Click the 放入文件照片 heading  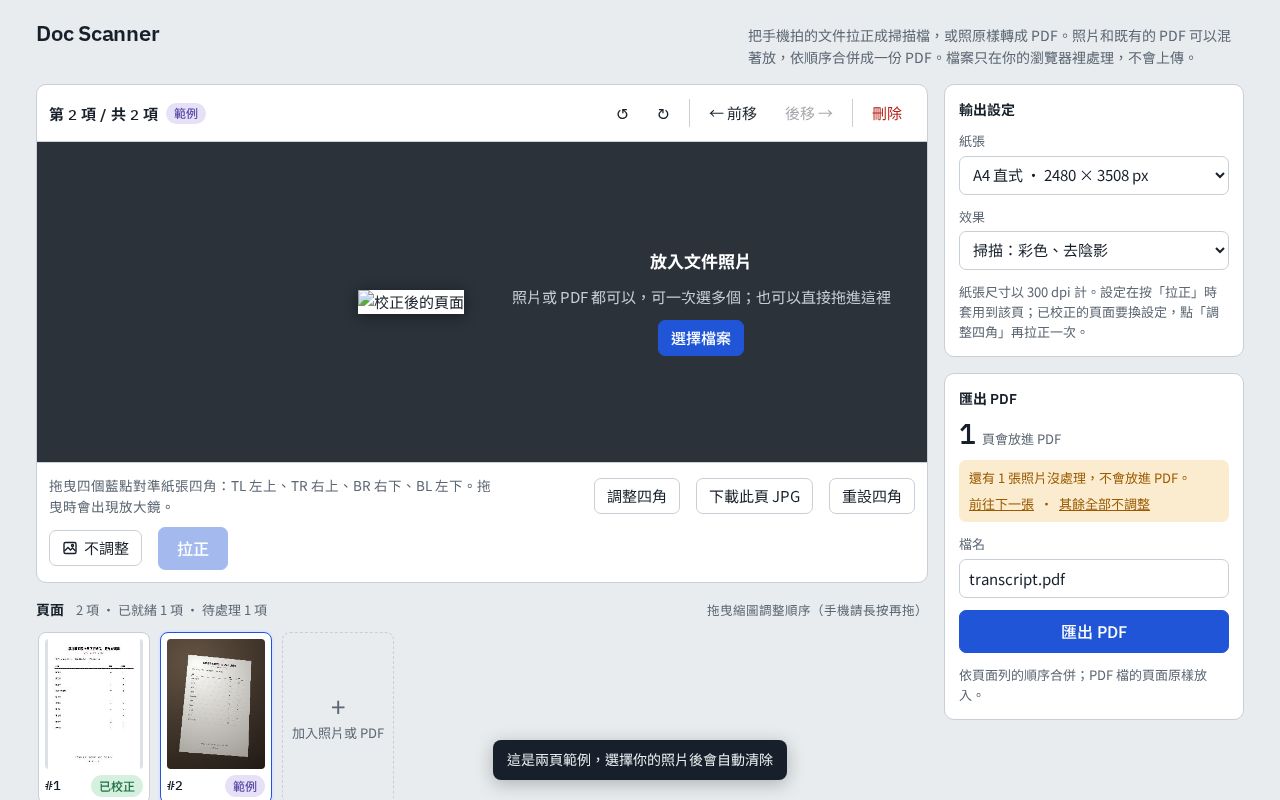(700, 262)
